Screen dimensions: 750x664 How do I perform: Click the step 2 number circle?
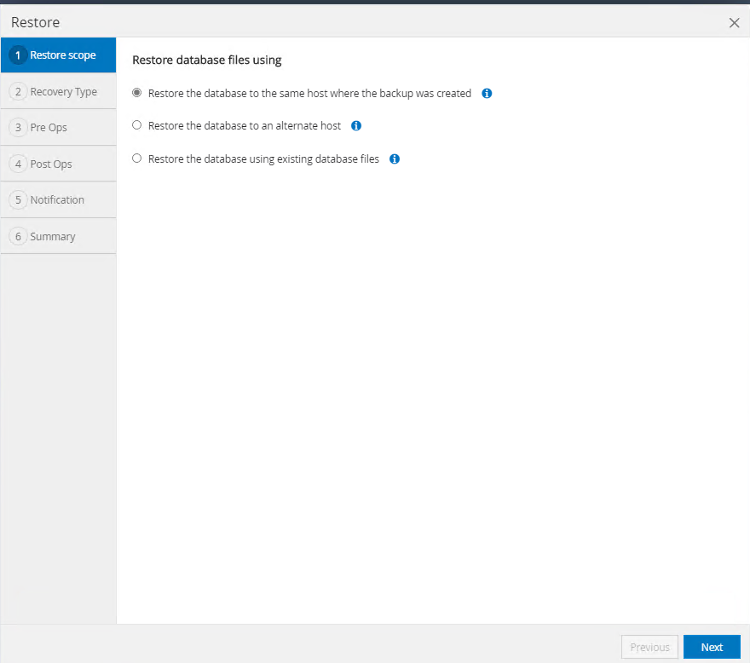coord(18,92)
